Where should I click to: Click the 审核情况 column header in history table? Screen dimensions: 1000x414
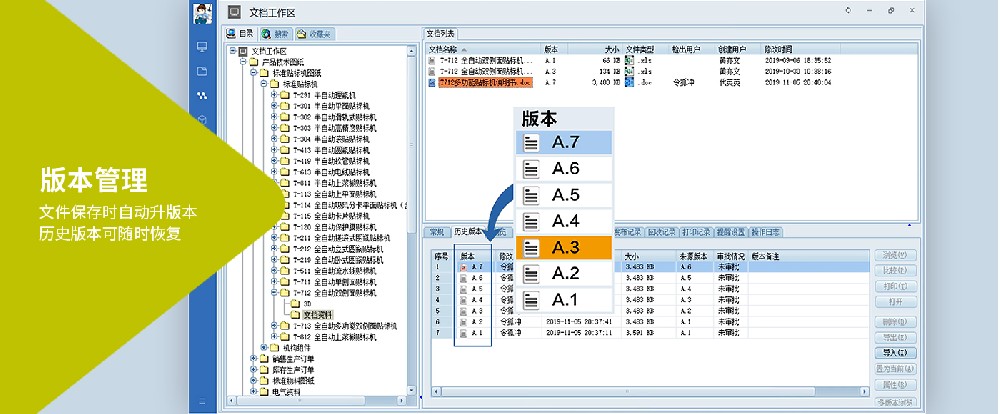730,256
